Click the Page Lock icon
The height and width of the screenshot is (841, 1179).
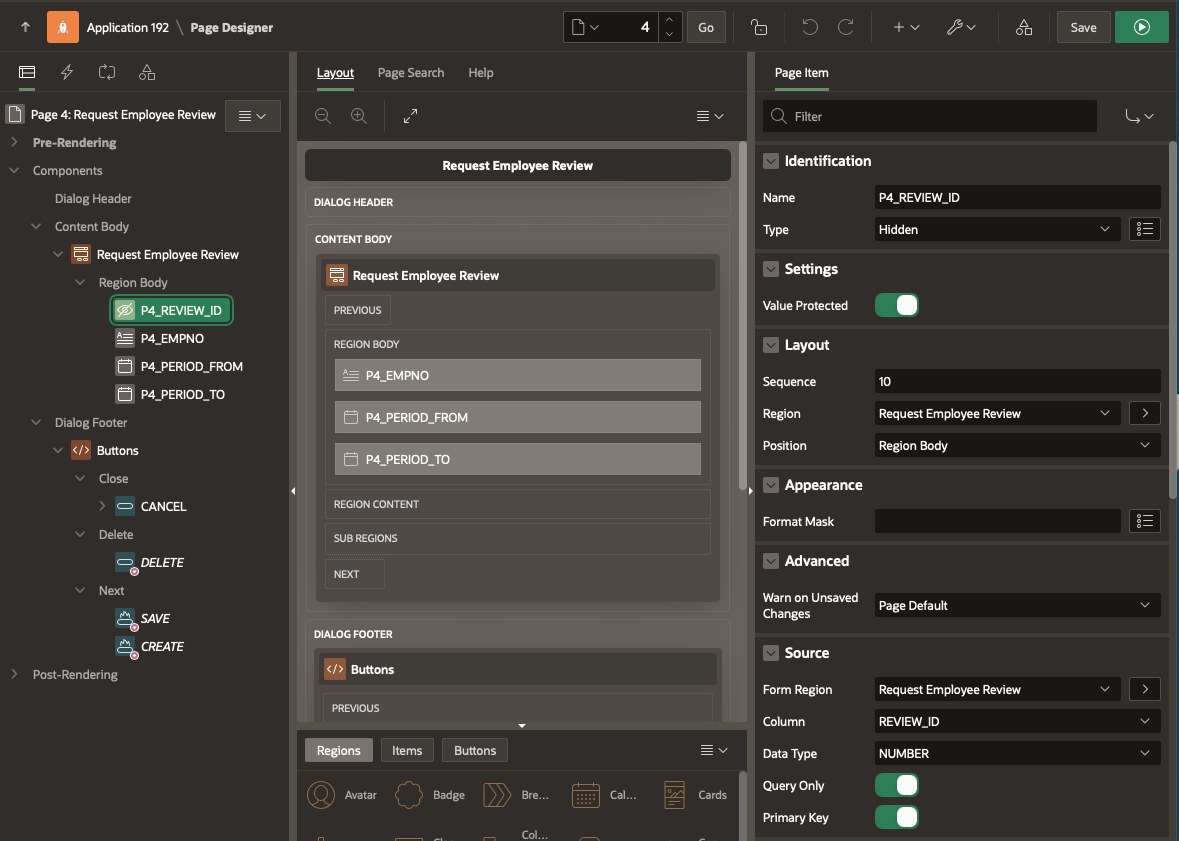[759, 27]
